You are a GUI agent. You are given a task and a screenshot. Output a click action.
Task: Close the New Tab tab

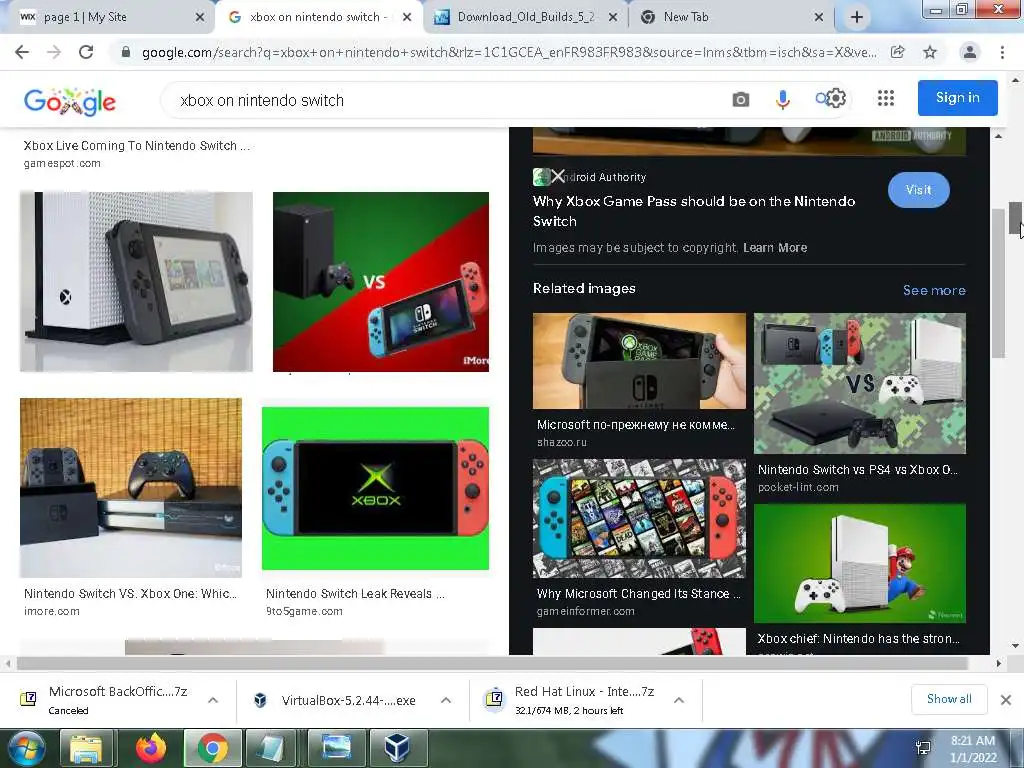point(818,18)
